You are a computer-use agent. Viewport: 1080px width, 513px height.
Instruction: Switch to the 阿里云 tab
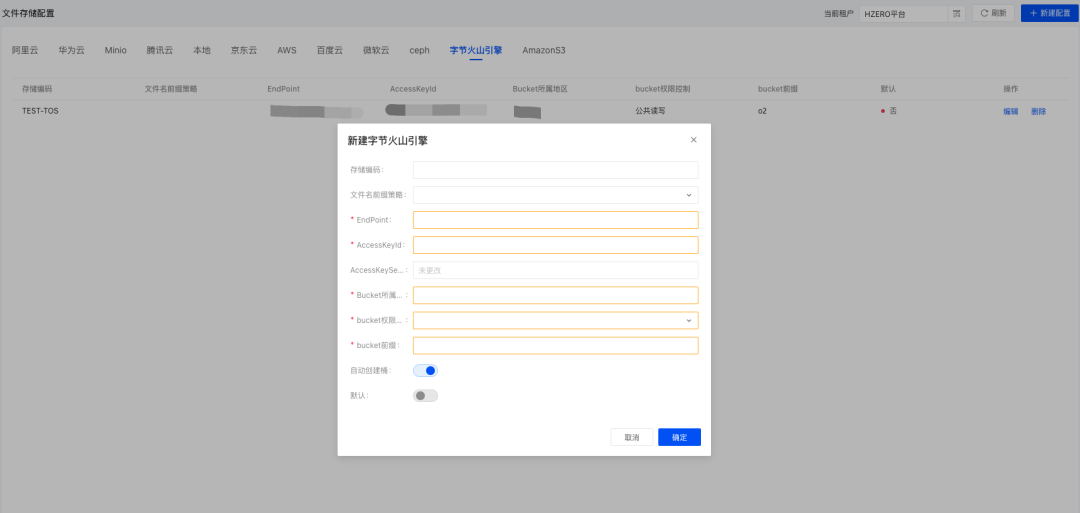click(x=25, y=50)
